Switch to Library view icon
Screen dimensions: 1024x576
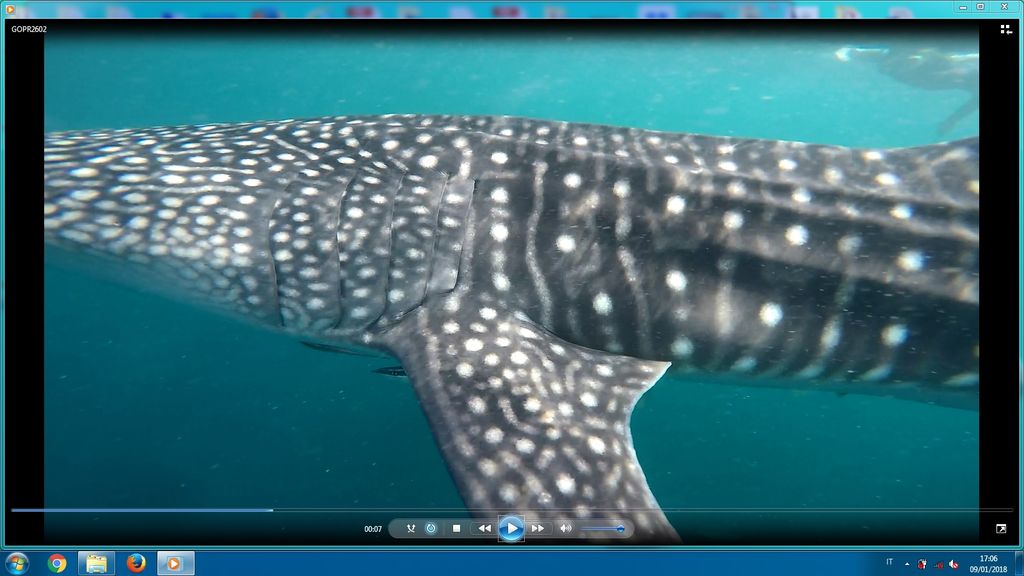[x=1005, y=30]
